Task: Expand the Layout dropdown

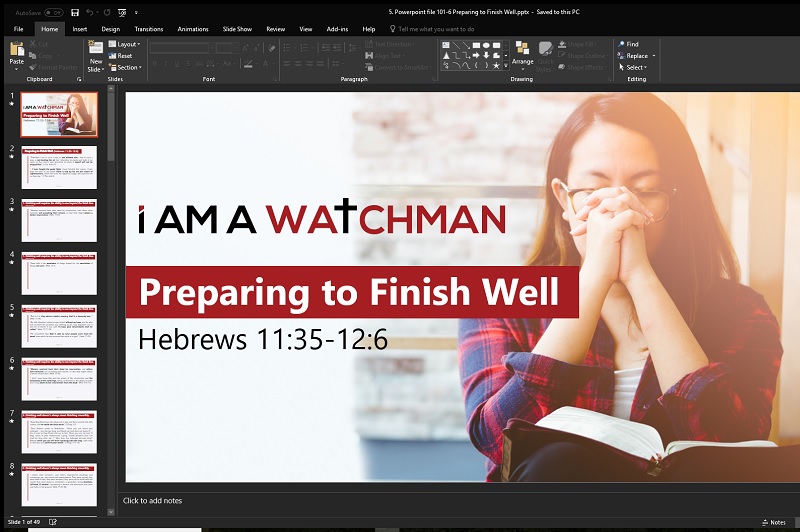Action: pyautogui.click(x=126, y=44)
